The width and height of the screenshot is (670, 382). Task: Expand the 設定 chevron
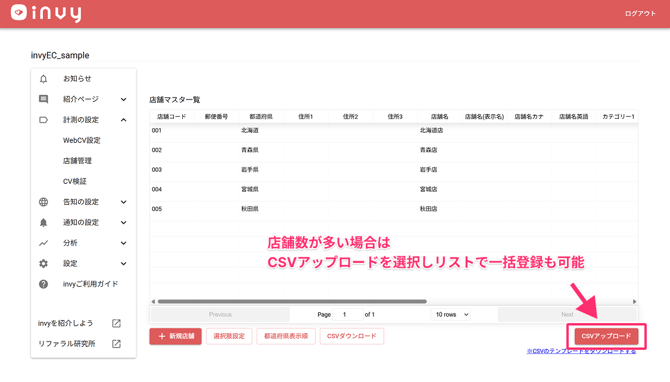123,264
